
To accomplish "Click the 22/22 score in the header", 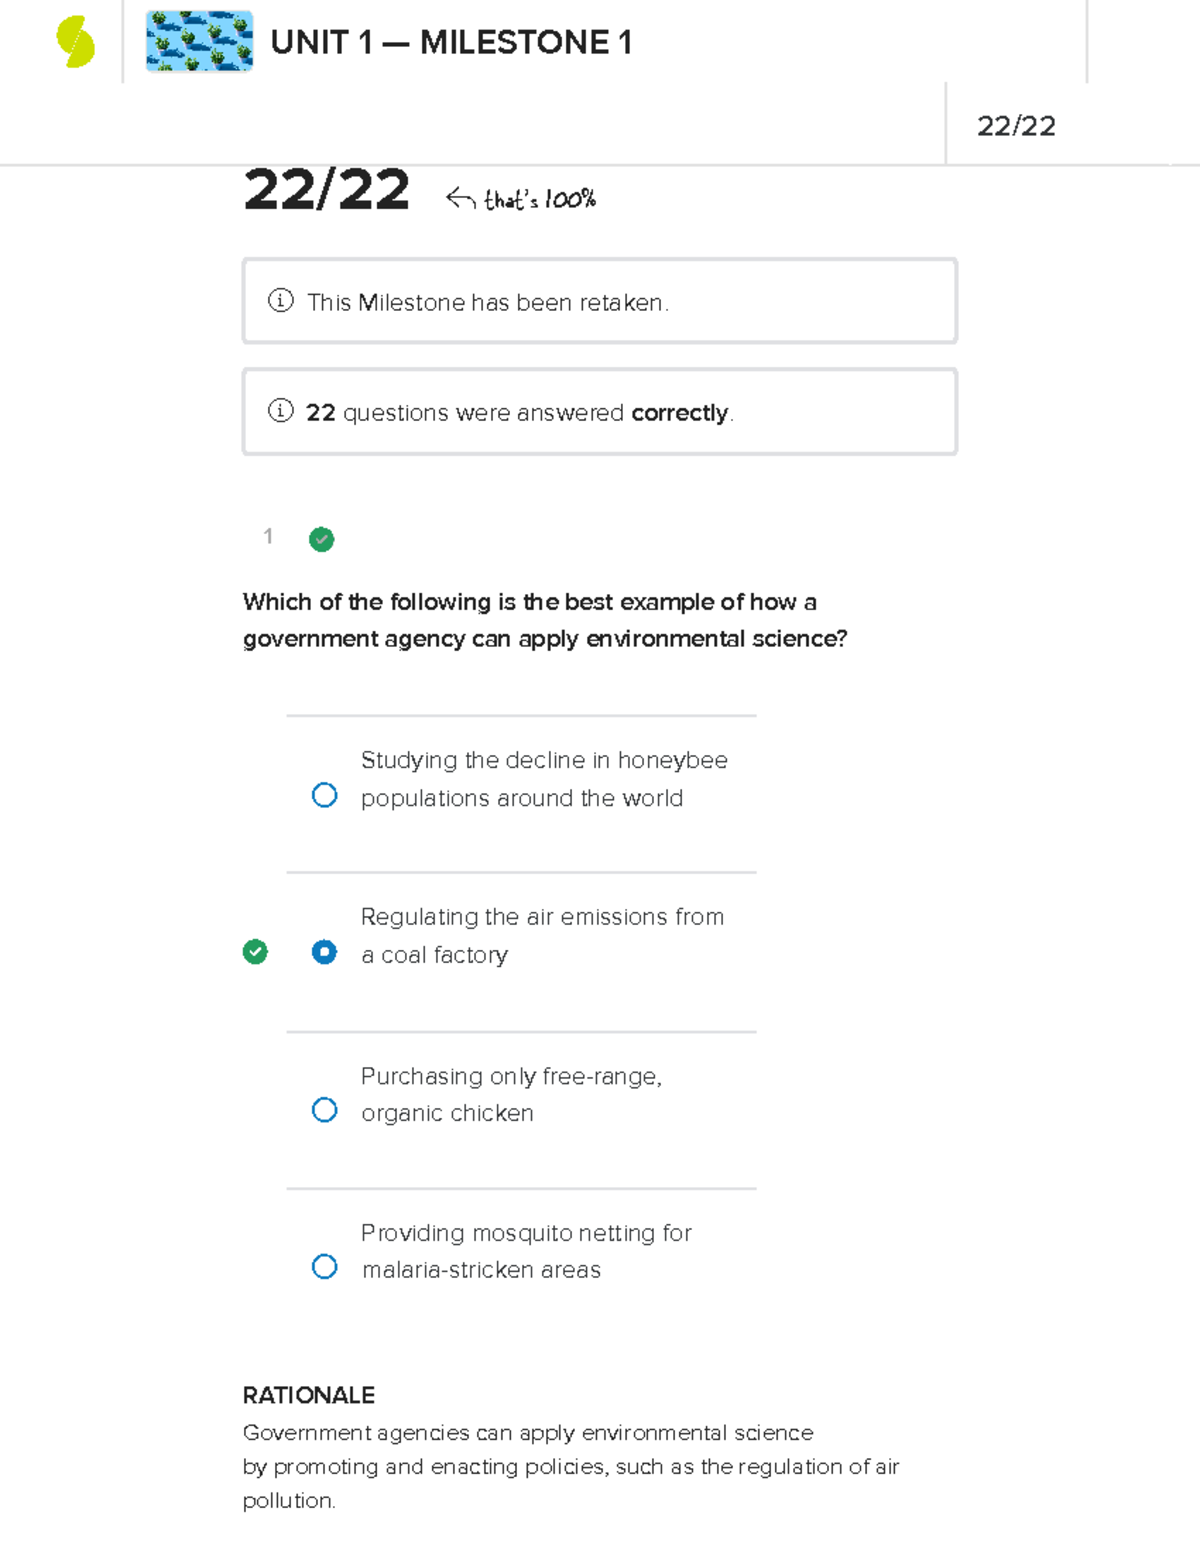I will click(1016, 126).
